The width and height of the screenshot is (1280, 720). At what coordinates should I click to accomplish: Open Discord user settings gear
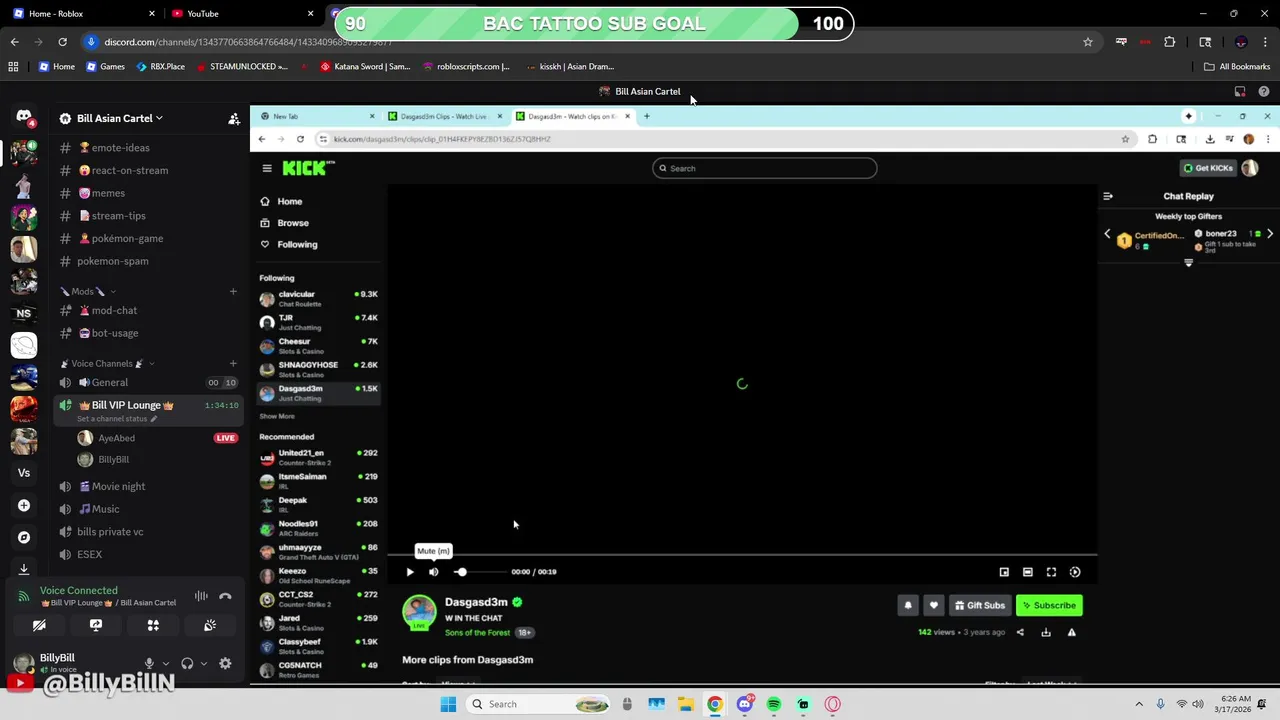click(225, 663)
